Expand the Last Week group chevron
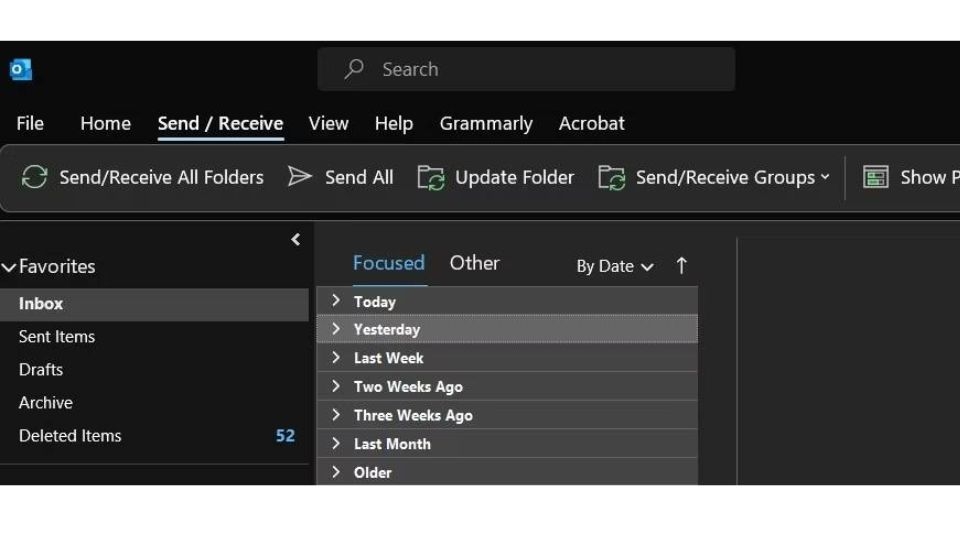This screenshot has width=960, height=540. tap(336, 358)
